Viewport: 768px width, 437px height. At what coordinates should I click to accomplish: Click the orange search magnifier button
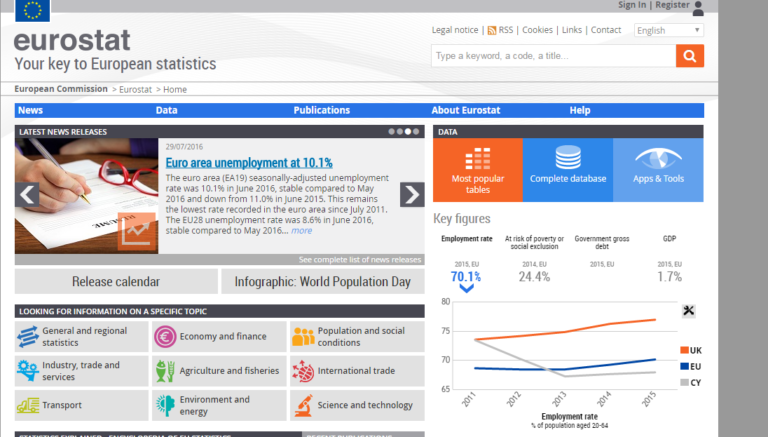pyautogui.click(x=690, y=56)
